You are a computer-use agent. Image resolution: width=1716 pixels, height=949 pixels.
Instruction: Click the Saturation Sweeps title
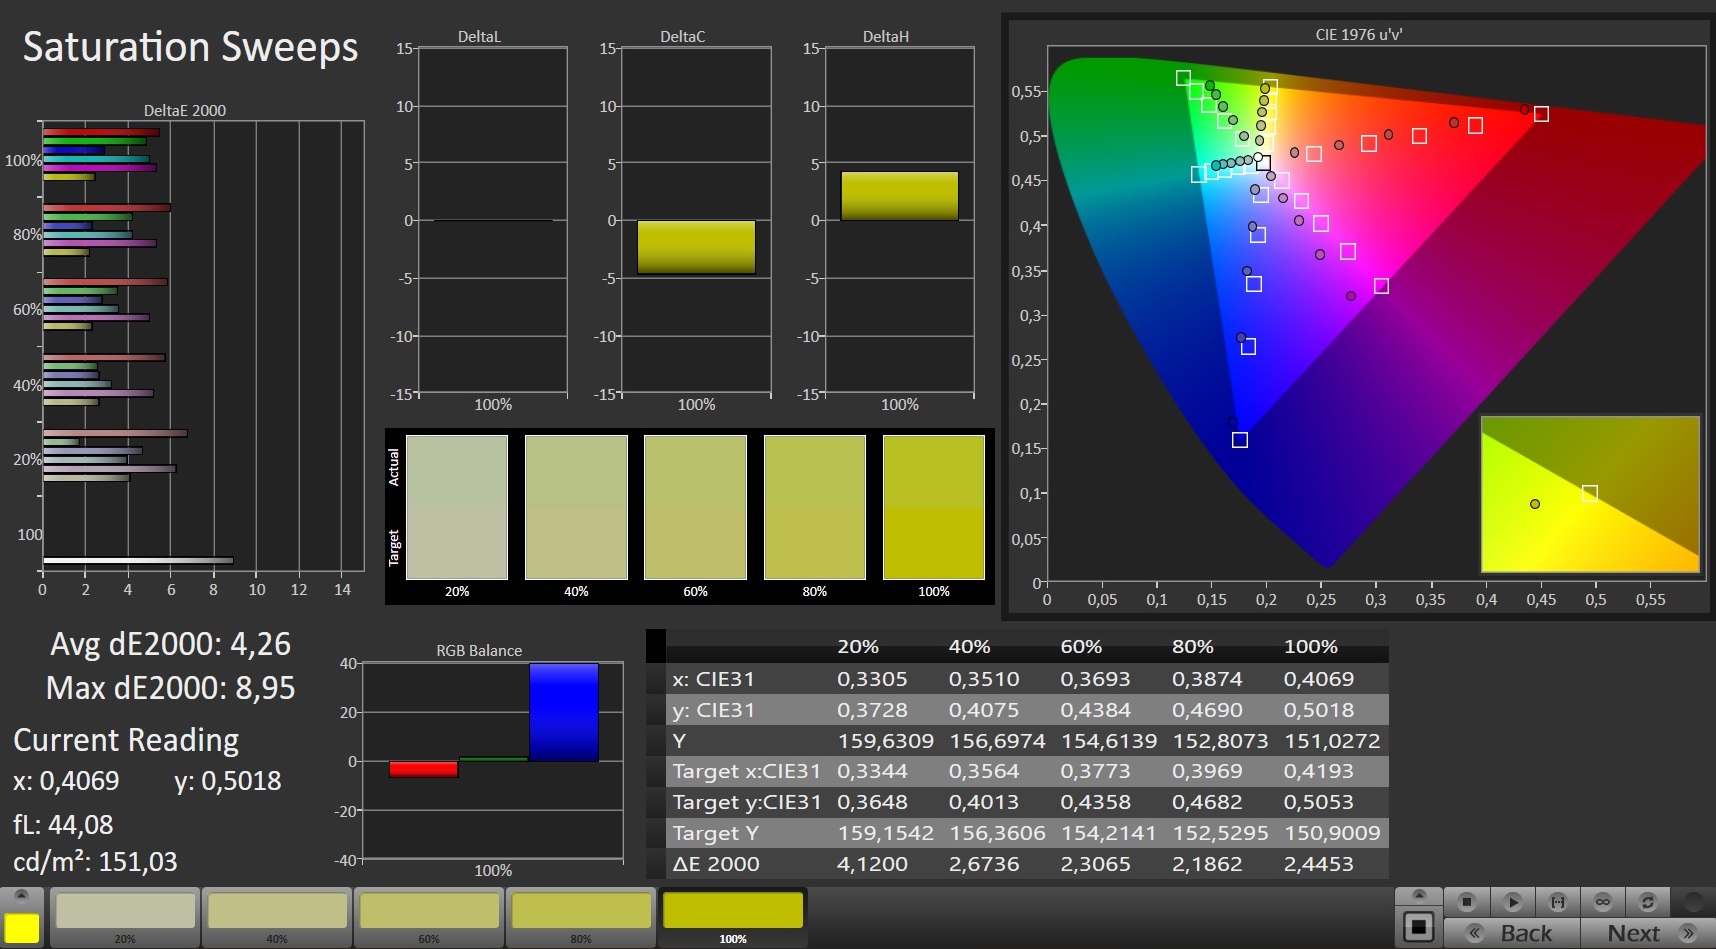190,47
